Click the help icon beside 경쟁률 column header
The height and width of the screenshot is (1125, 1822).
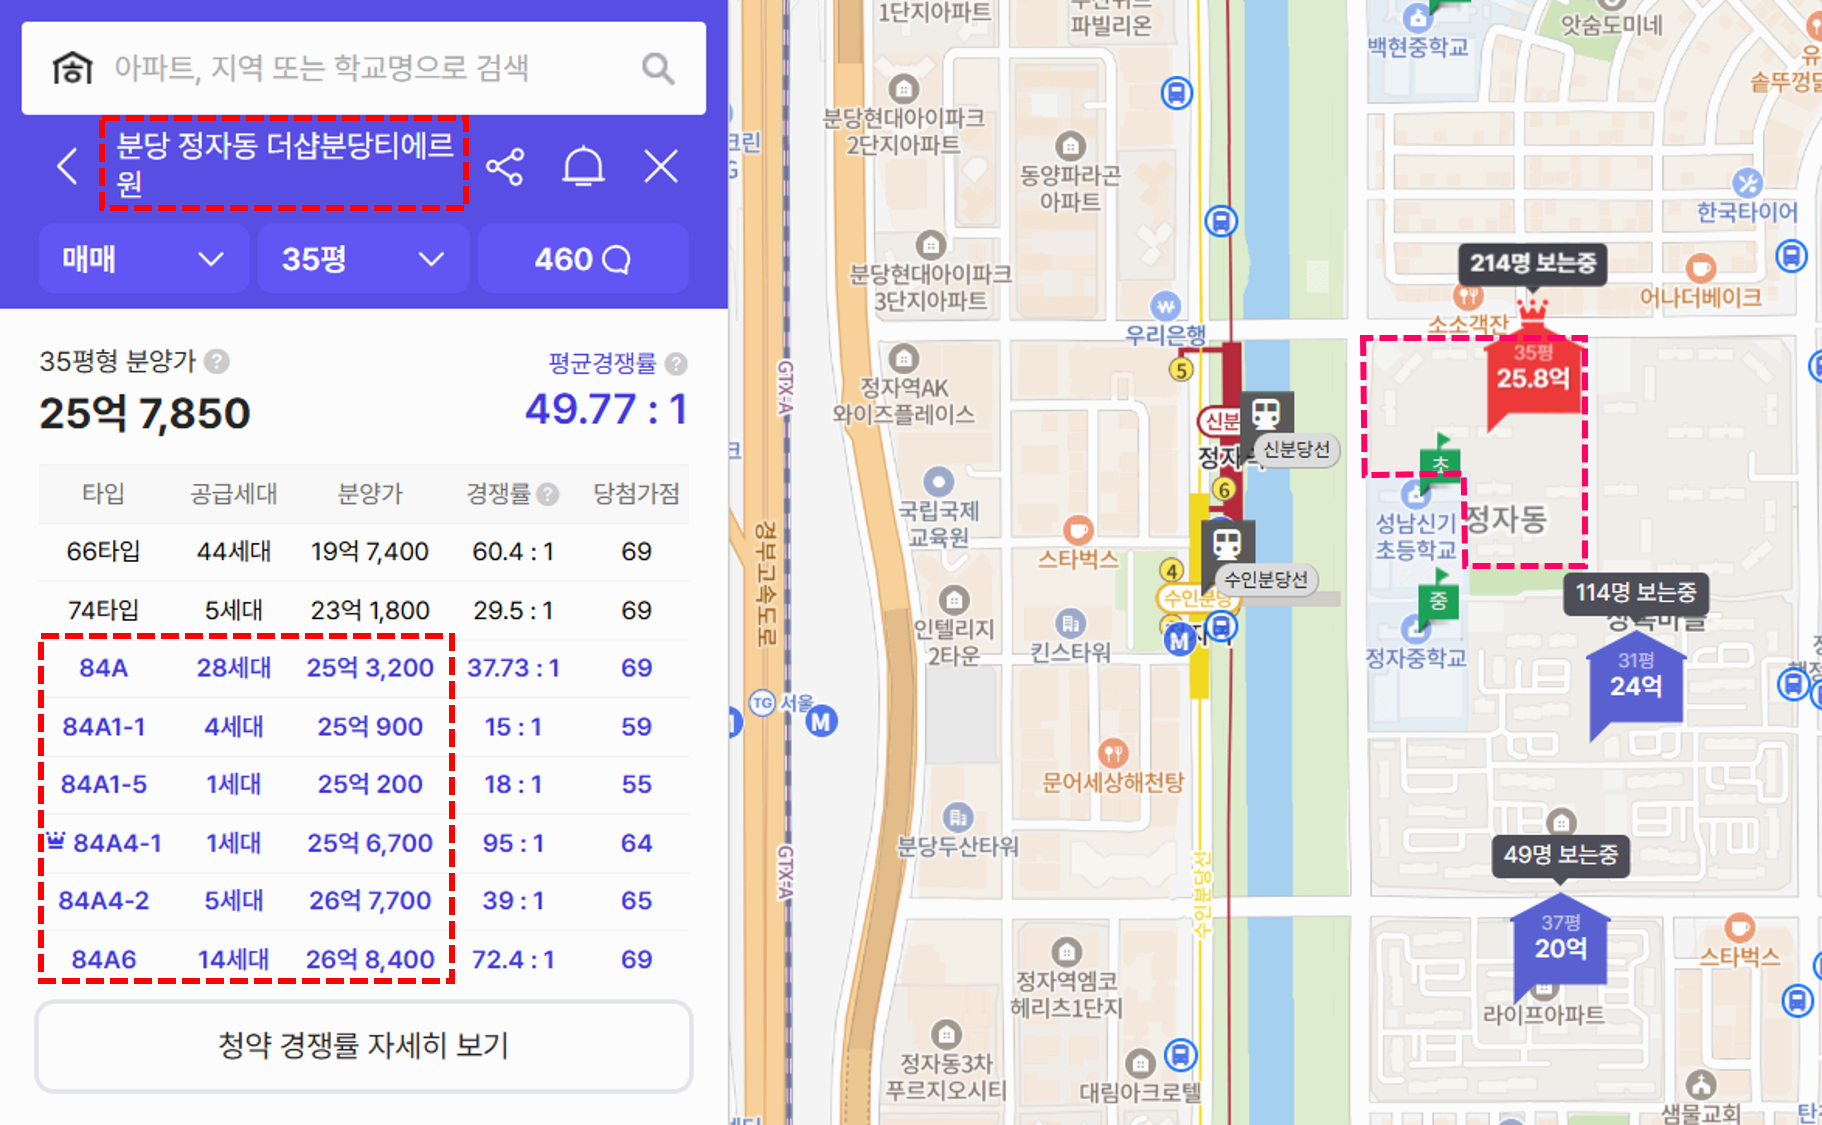pos(546,493)
